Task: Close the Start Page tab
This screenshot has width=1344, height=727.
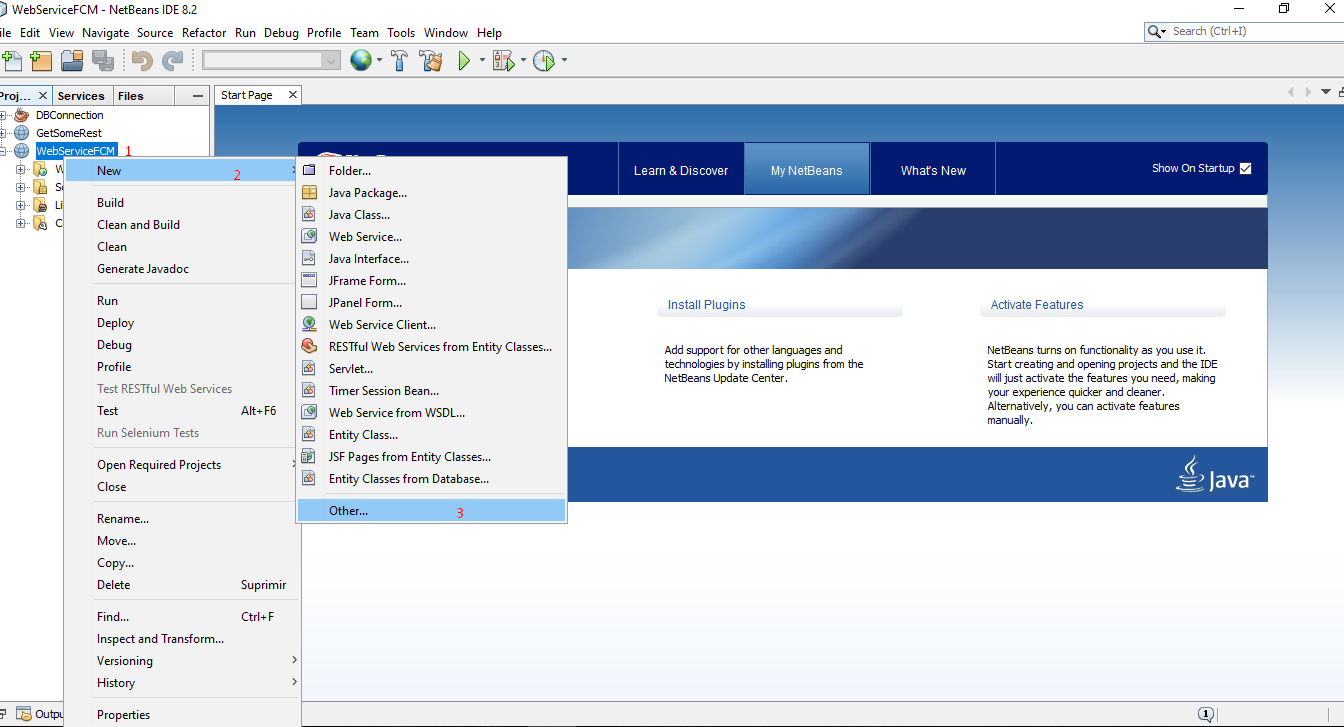Action: coord(293,95)
